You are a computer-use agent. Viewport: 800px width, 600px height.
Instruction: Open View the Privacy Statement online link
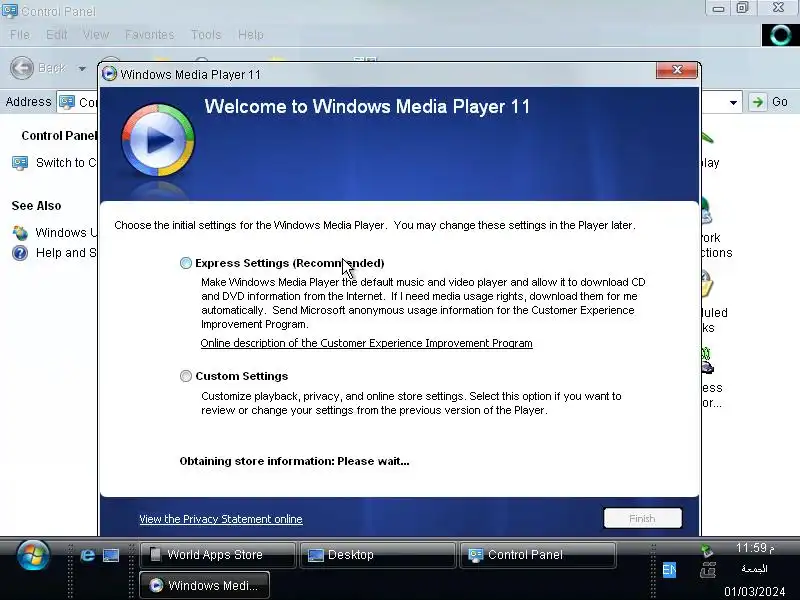pos(221,519)
